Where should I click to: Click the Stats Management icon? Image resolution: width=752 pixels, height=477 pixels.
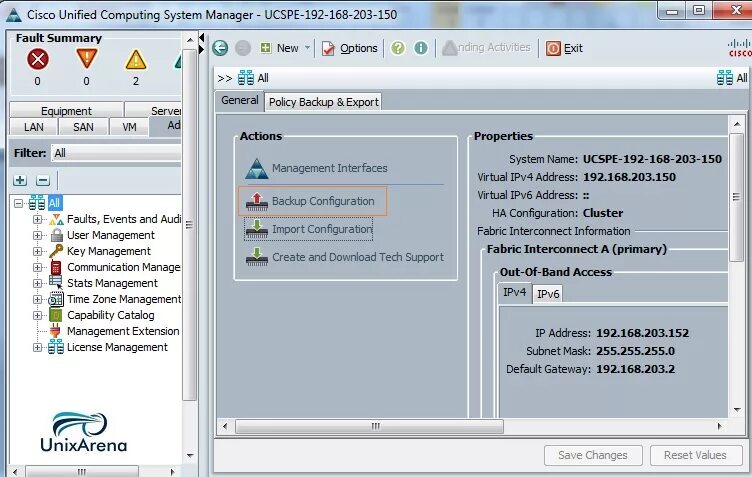[56, 282]
